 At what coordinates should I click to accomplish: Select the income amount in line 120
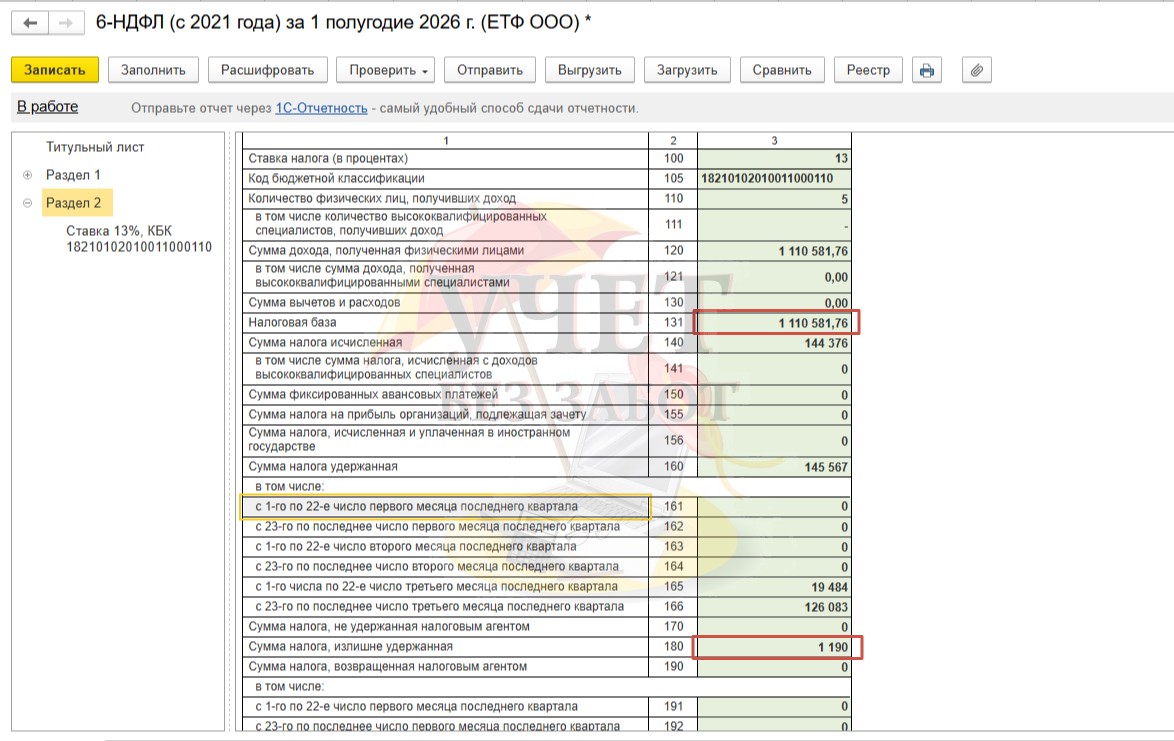(774, 251)
